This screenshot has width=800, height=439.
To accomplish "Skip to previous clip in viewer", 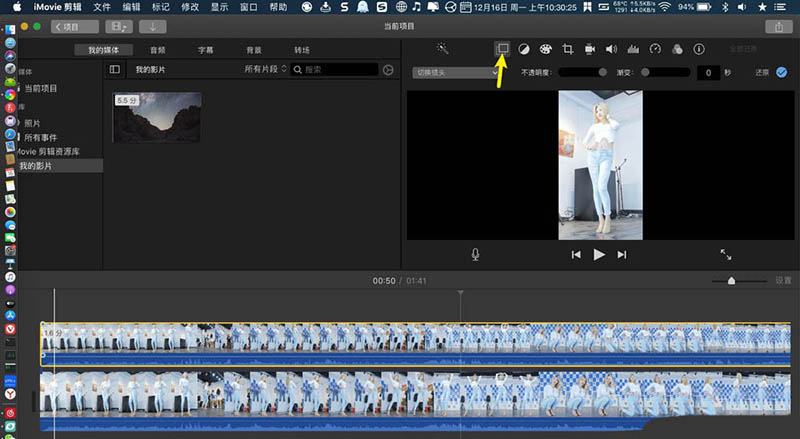I will tap(576, 254).
